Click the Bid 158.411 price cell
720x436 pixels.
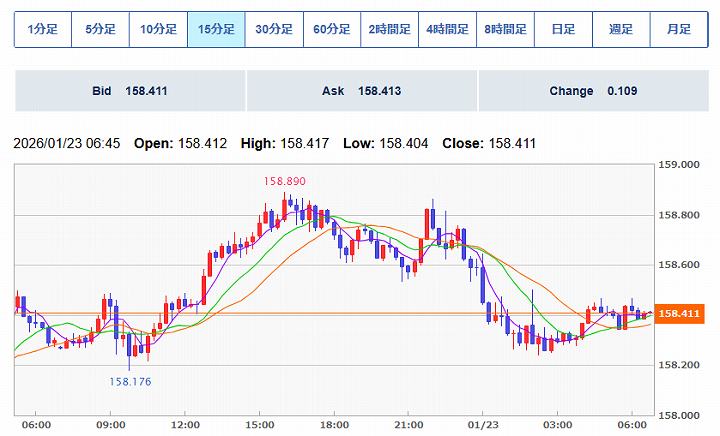(x=129, y=91)
